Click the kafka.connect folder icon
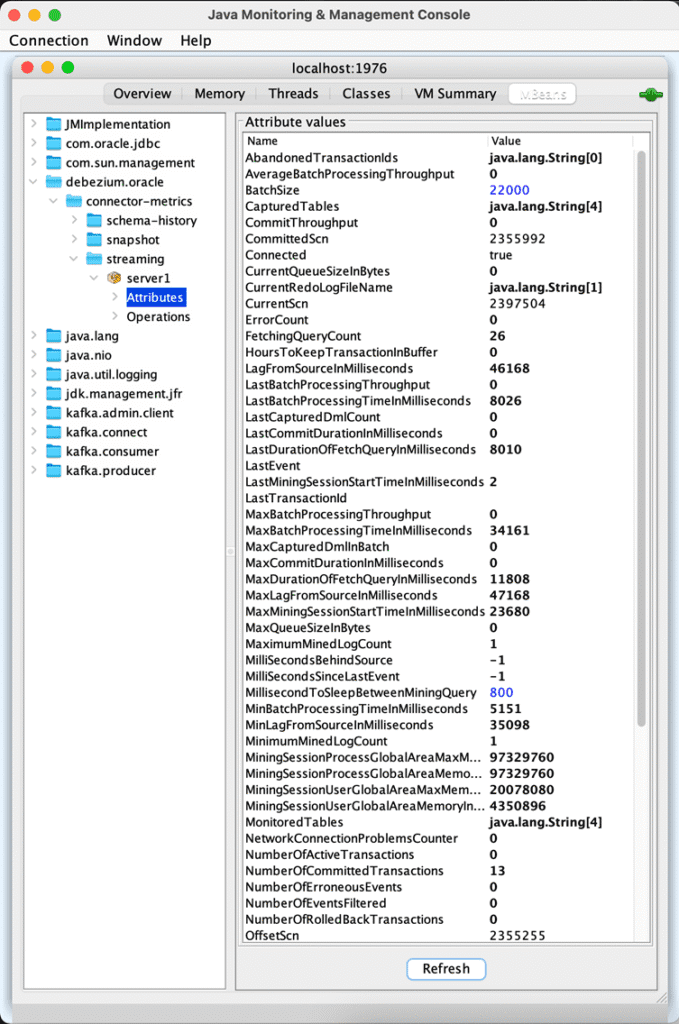The width and height of the screenshot is (679, 1024). pos(54,432)
